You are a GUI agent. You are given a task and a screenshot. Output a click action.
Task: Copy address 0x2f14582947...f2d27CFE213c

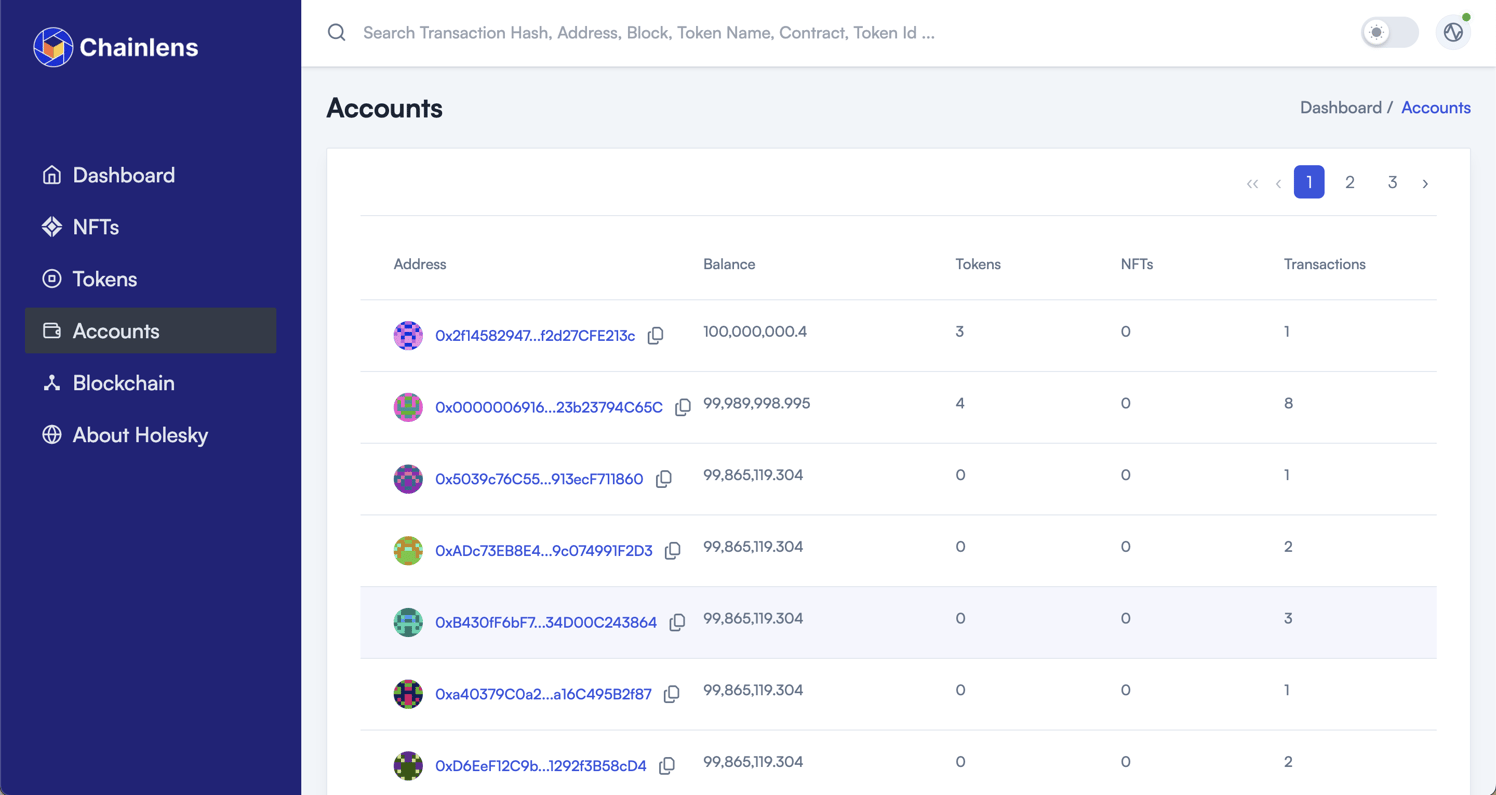click(655, 335)
